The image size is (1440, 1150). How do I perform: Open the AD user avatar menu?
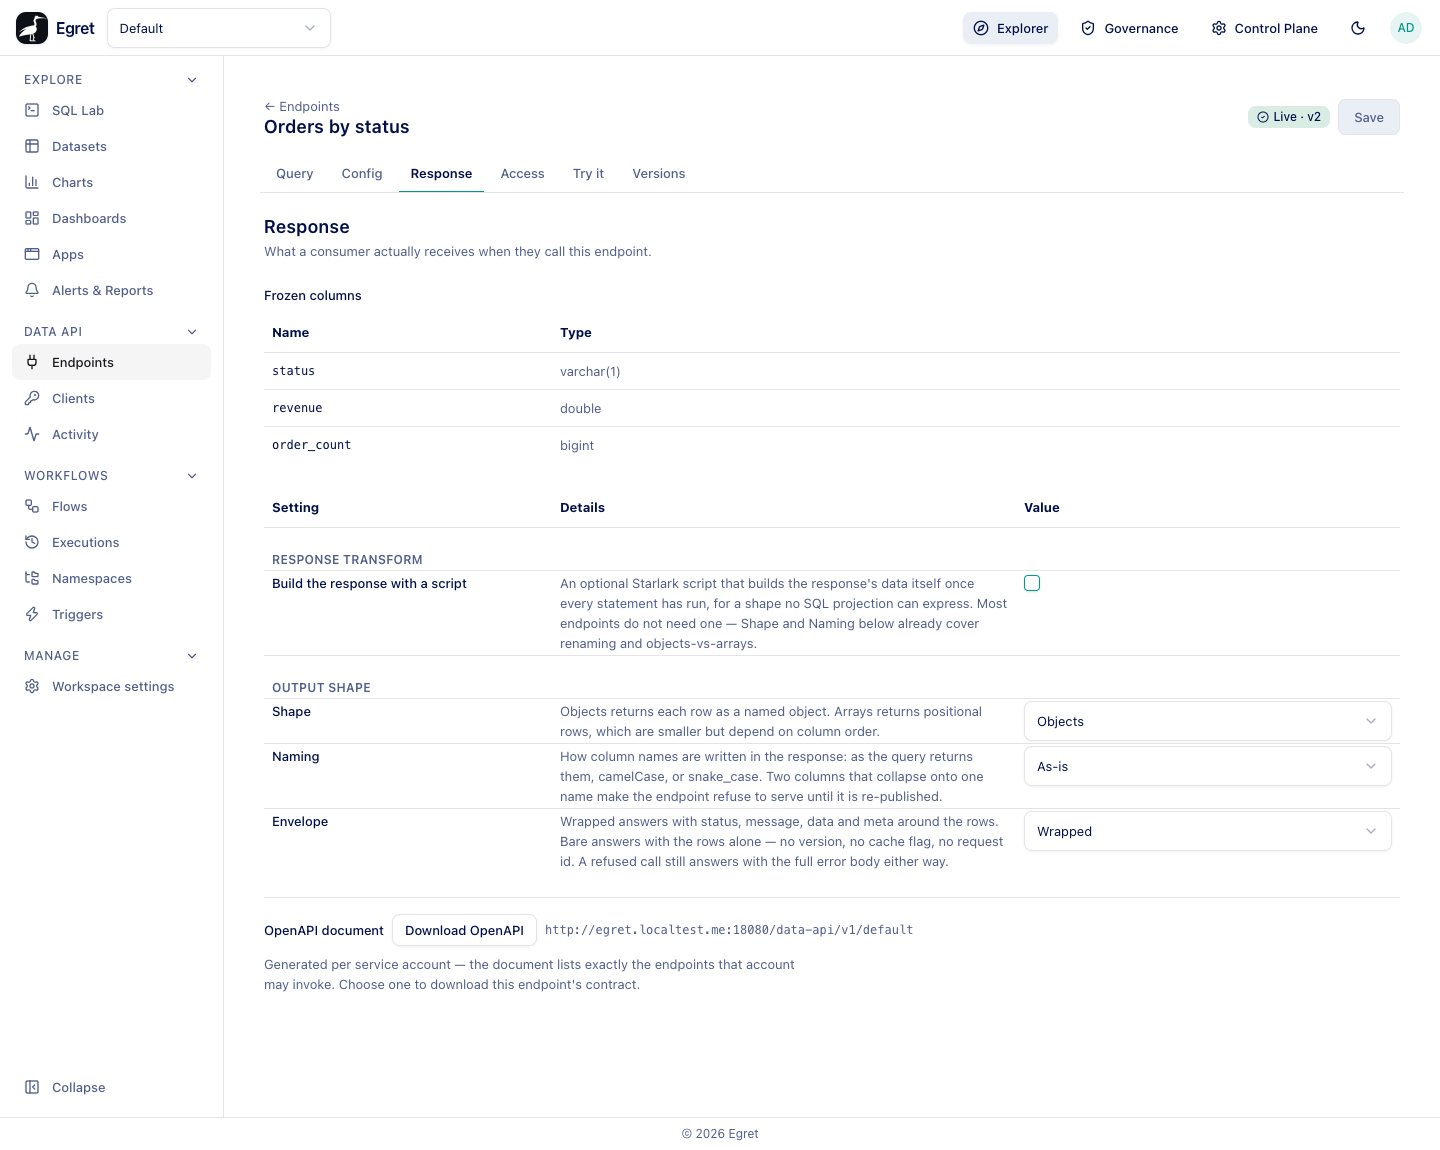coord(1406,28)
